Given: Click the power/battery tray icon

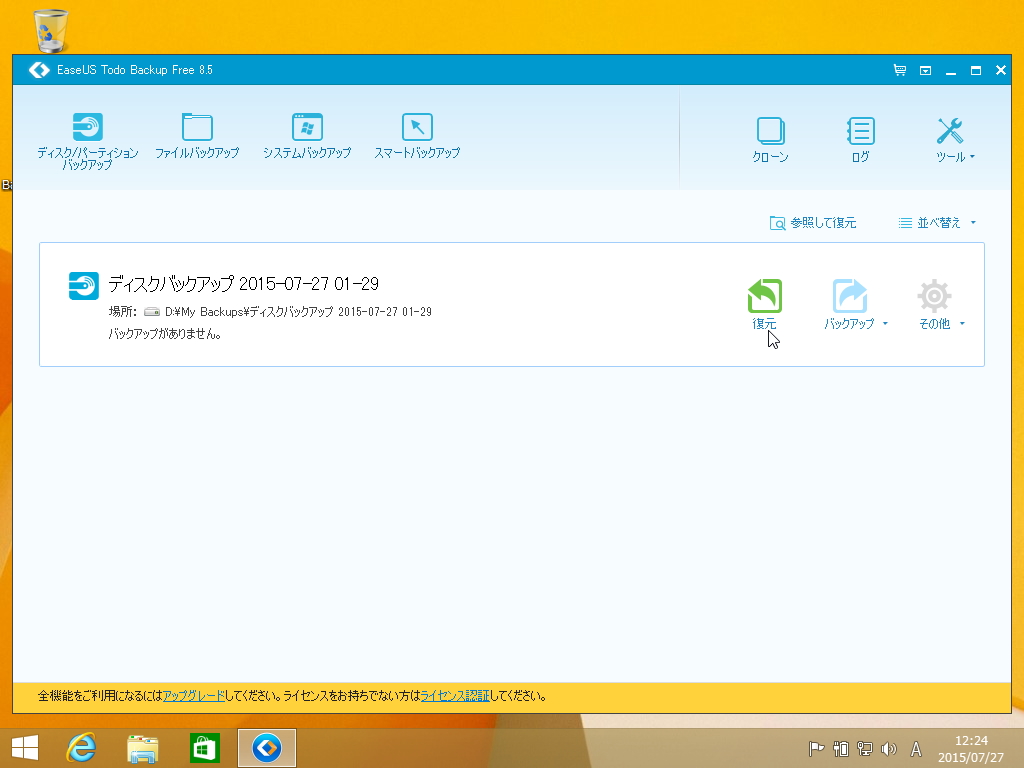Looking at the screenshot, I should pos(841,748).
